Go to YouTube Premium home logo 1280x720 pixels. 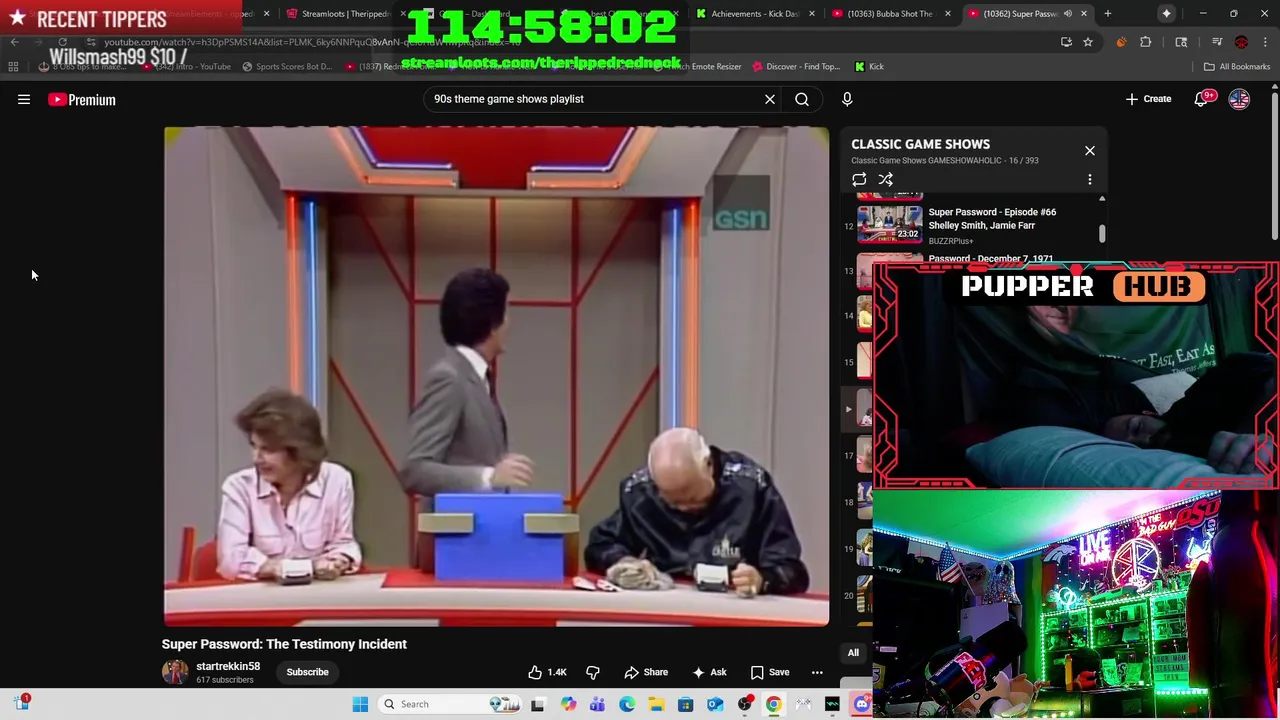[82, 99]
